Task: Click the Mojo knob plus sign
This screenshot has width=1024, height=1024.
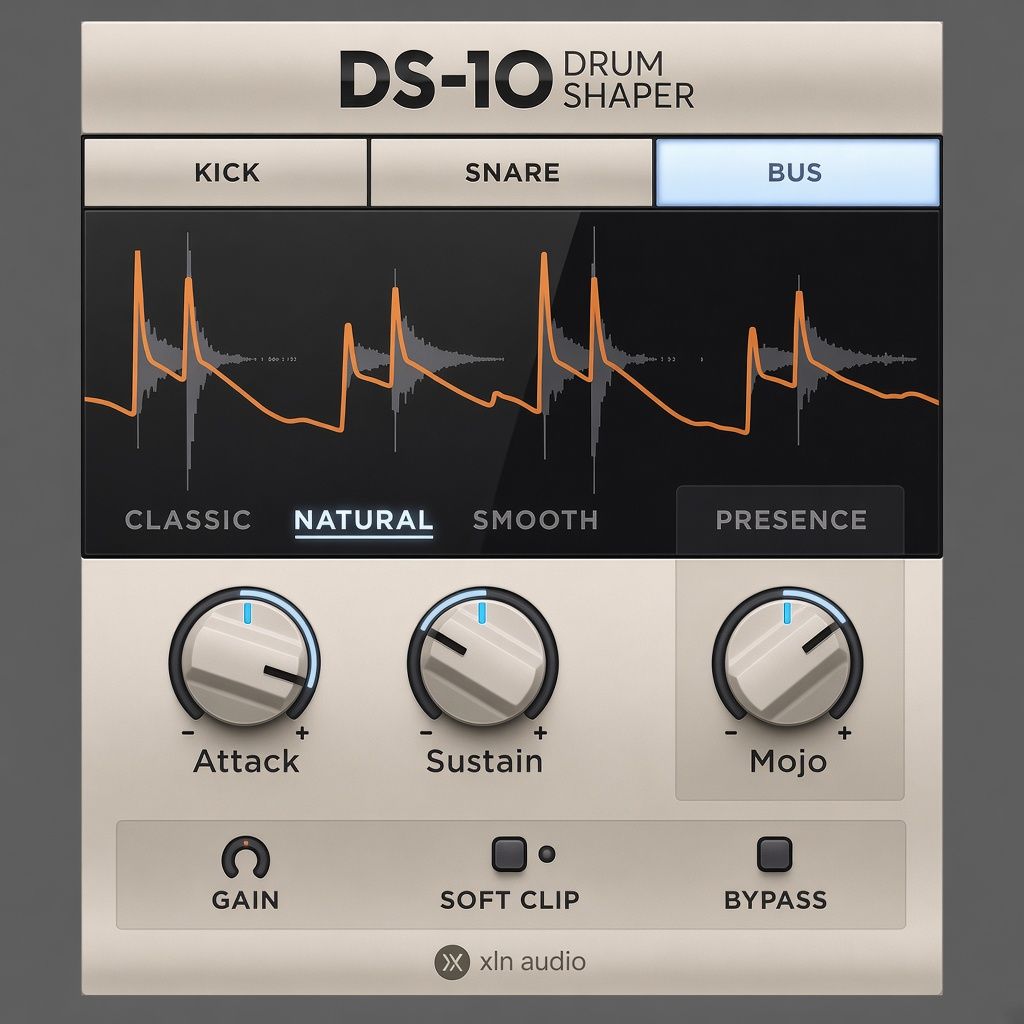Action: click(x=844, y=733)
